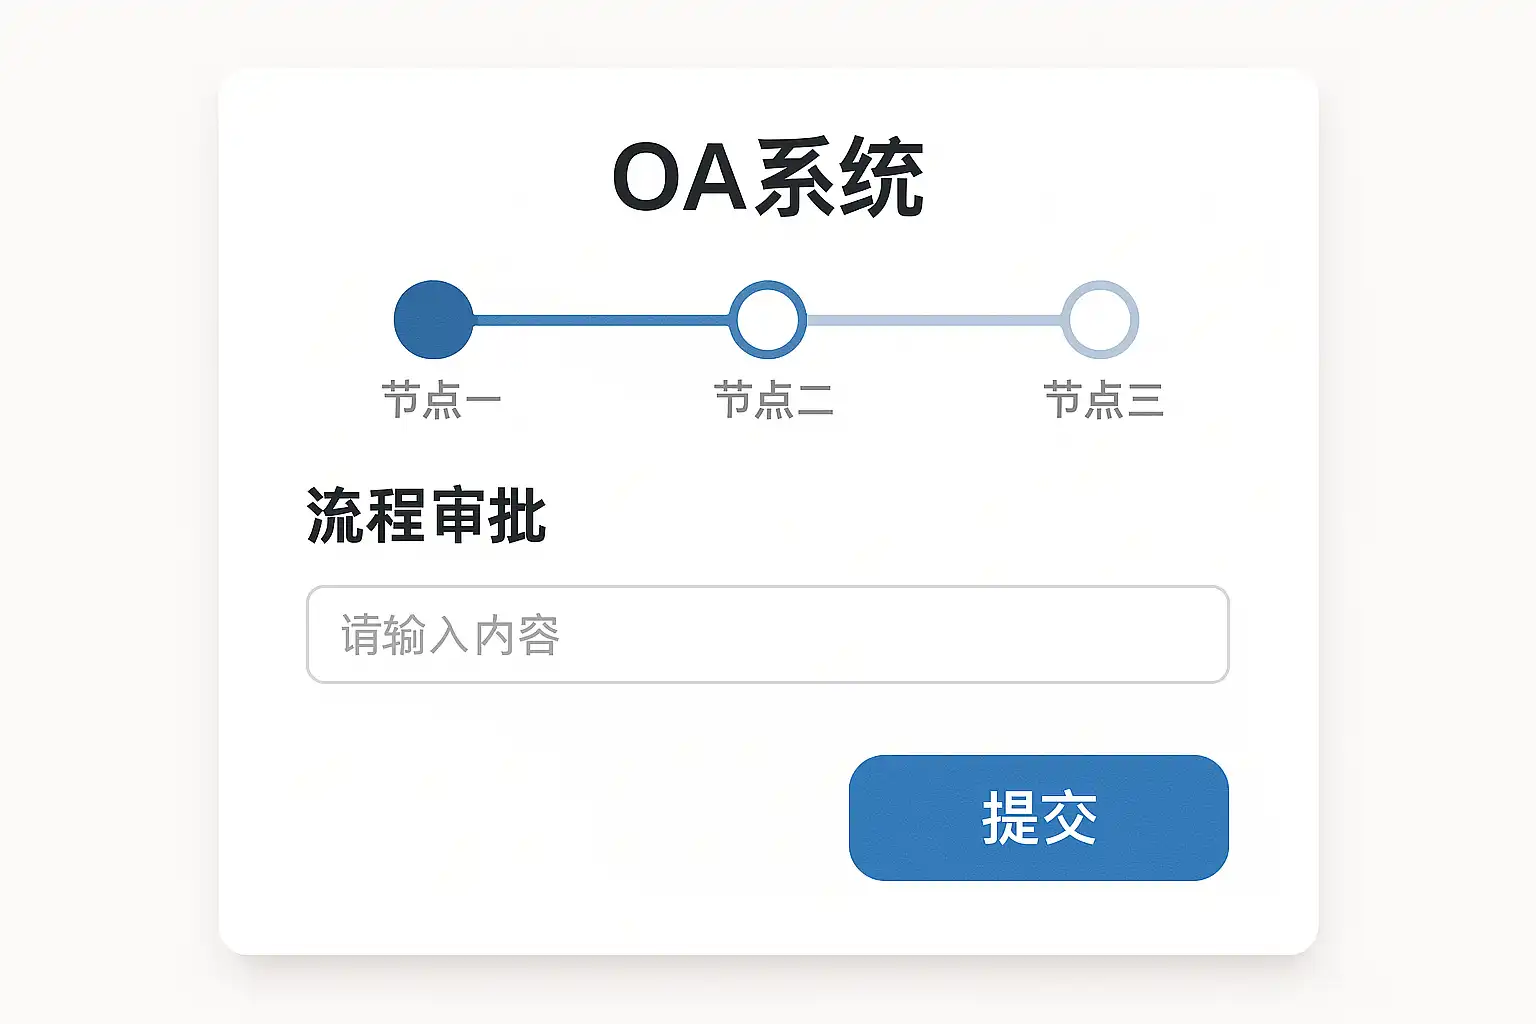Click the 系统 characters in the title
This screenshot has height=1024, width=1536.
click(839, 178)
